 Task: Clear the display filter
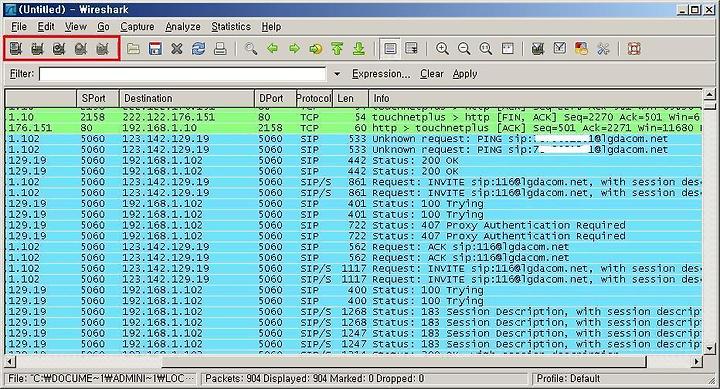point(432,73)
